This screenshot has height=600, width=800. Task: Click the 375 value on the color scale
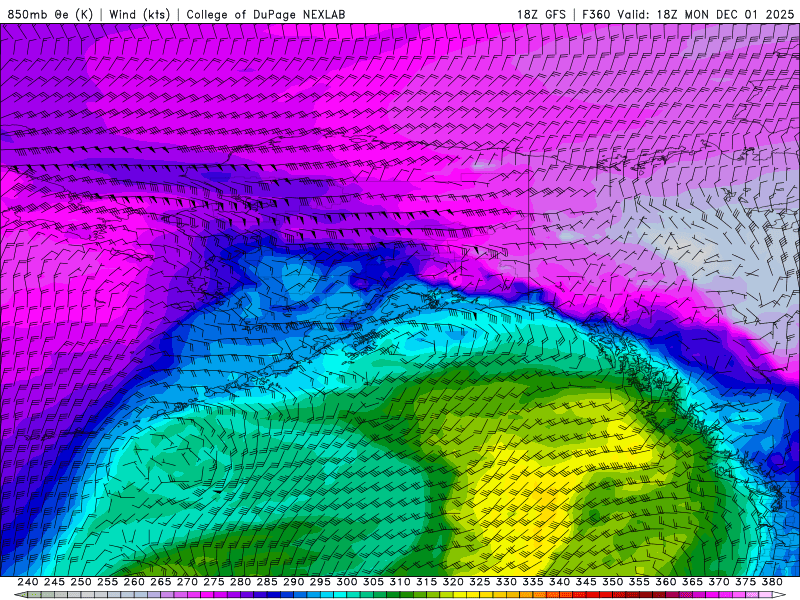(745, 582)
